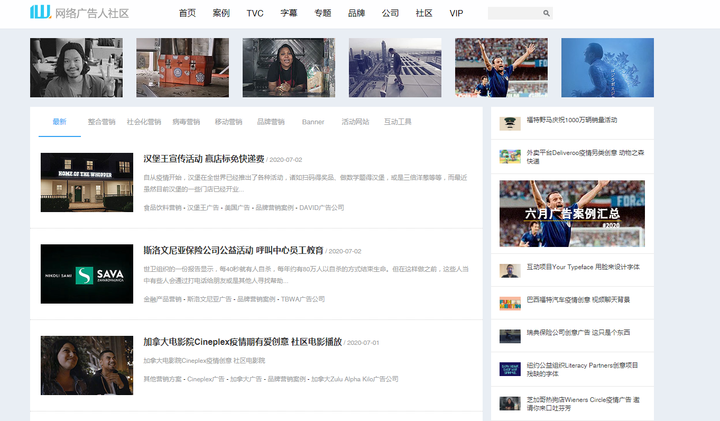Click the 汉堡王广告 tag

click(x=203, y=208)
